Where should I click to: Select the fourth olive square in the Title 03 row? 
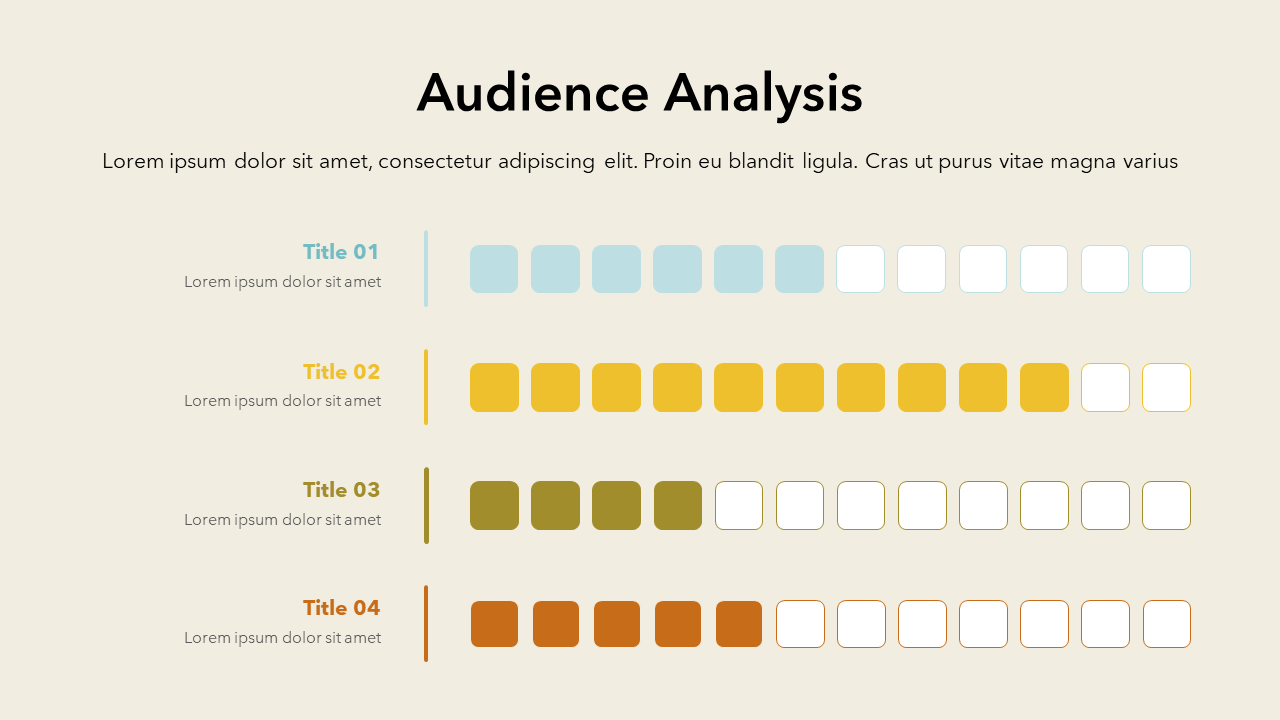pyautogui.click(x=677, y=505)
